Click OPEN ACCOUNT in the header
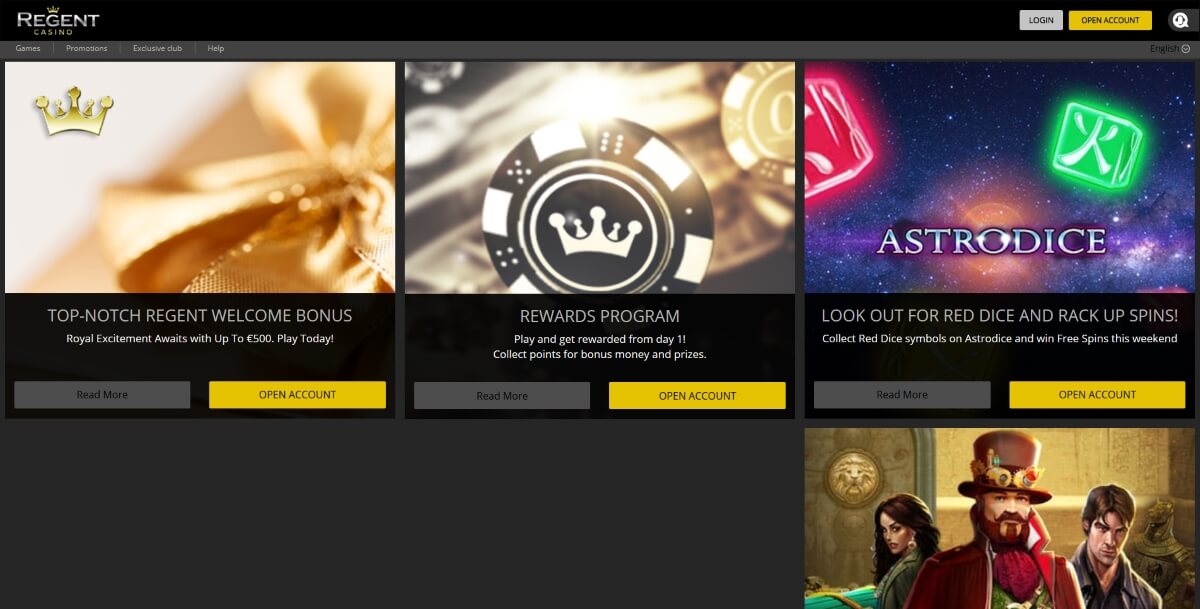Viewport: 1200px width, 609px height. point(1110,20)
